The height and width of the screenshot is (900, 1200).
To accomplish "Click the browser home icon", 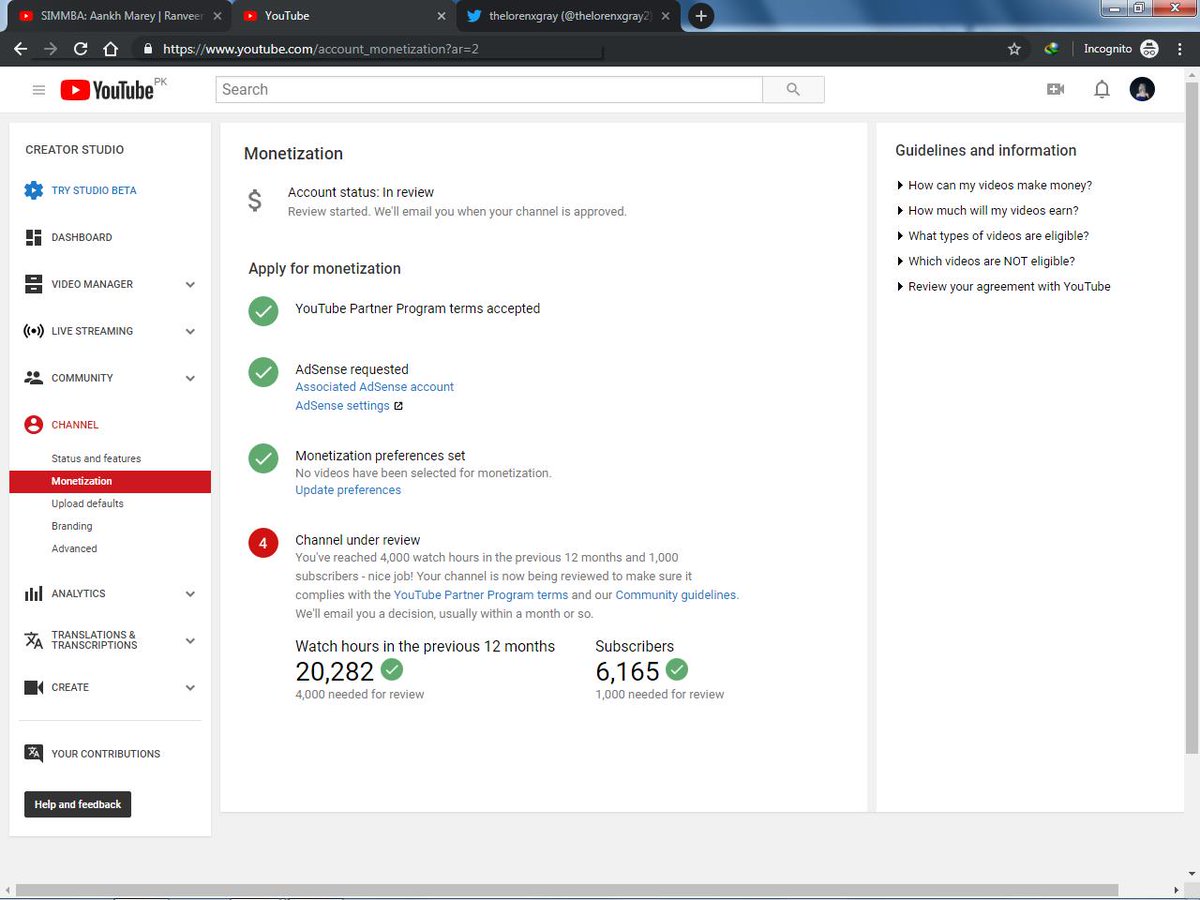I will coord(110,48).
